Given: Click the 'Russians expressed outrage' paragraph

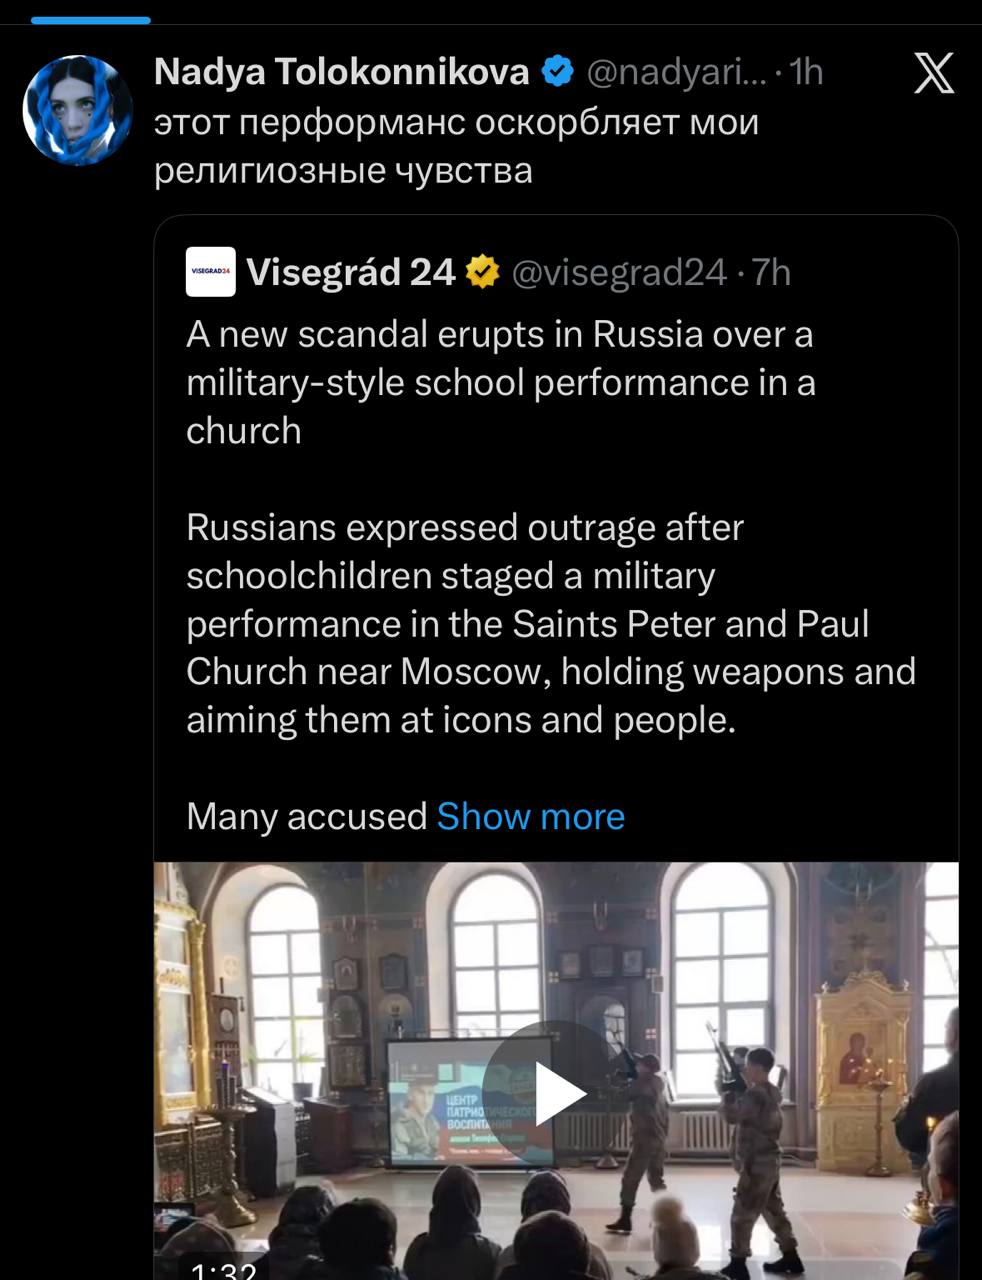Looking at the screenshot, I should click(x=550, y=623).
